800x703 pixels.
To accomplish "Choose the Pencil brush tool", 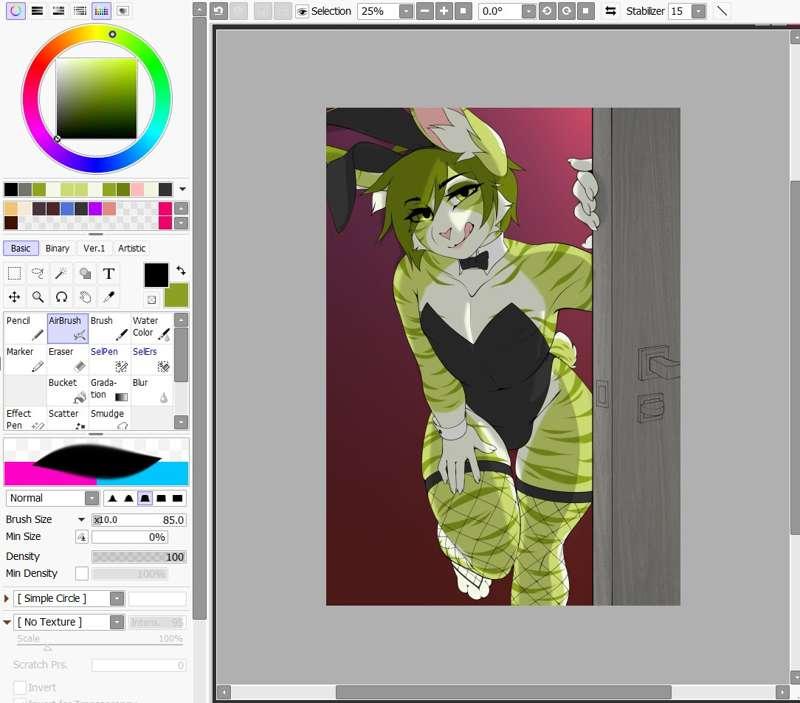I will [x=24, y=328].
